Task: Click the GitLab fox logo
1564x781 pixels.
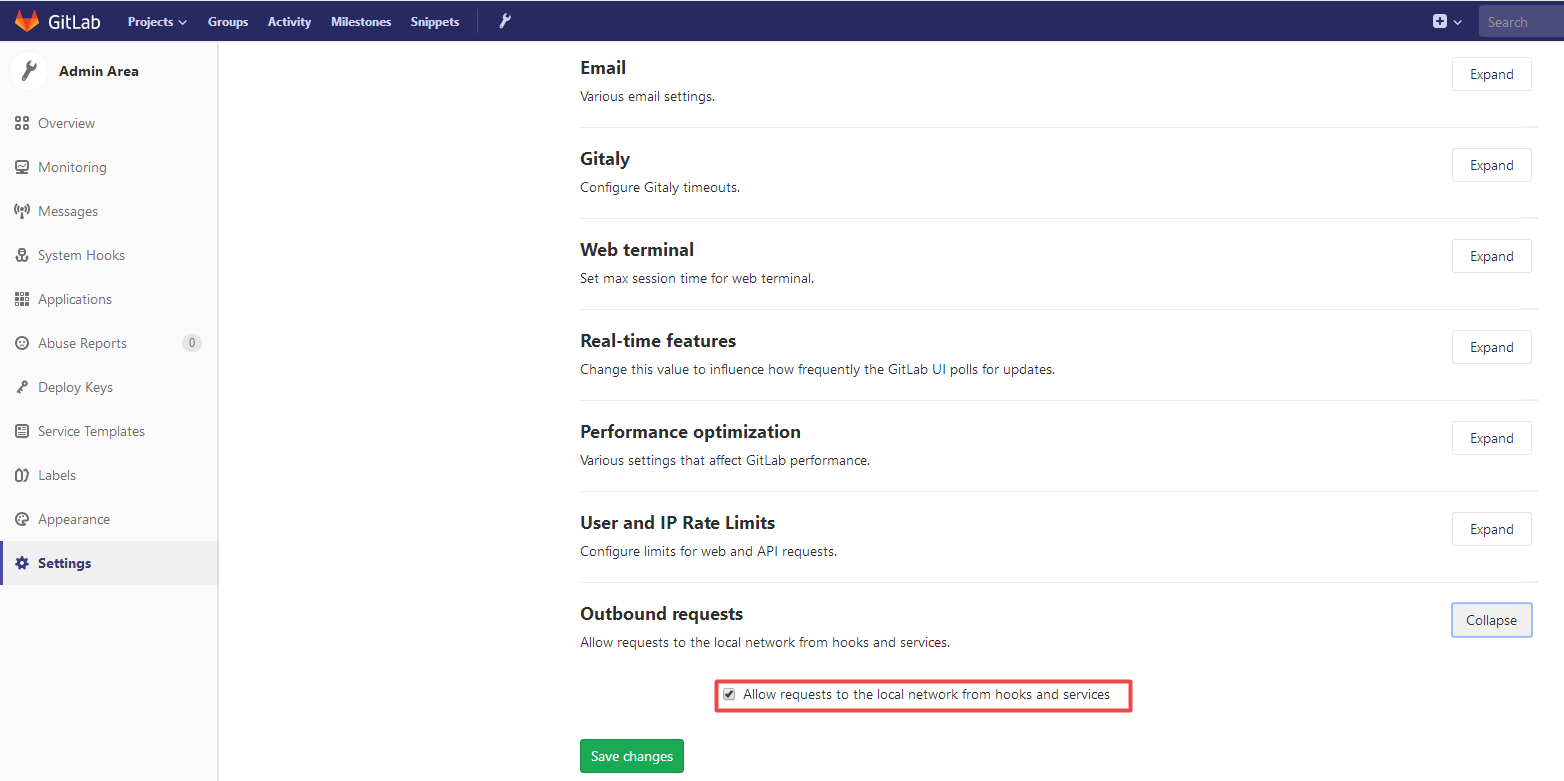Action: (x=27, y=21)
